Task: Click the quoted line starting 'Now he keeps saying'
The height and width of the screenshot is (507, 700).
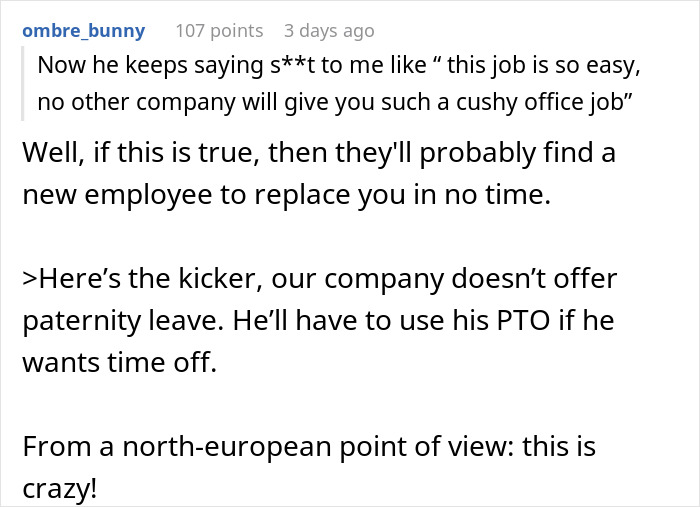Action: click(336, 68)
